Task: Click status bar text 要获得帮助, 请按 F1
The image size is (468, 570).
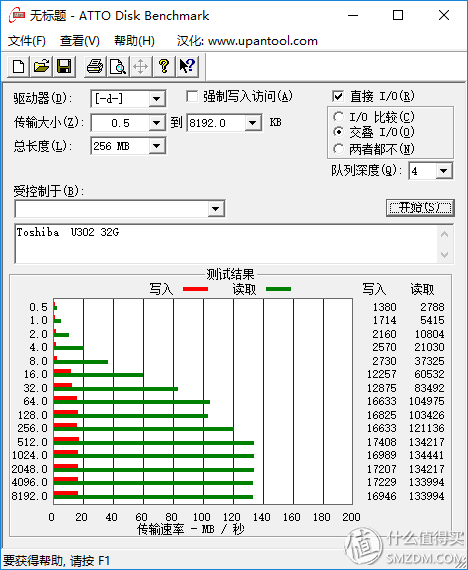Action: tap(56, 561)
